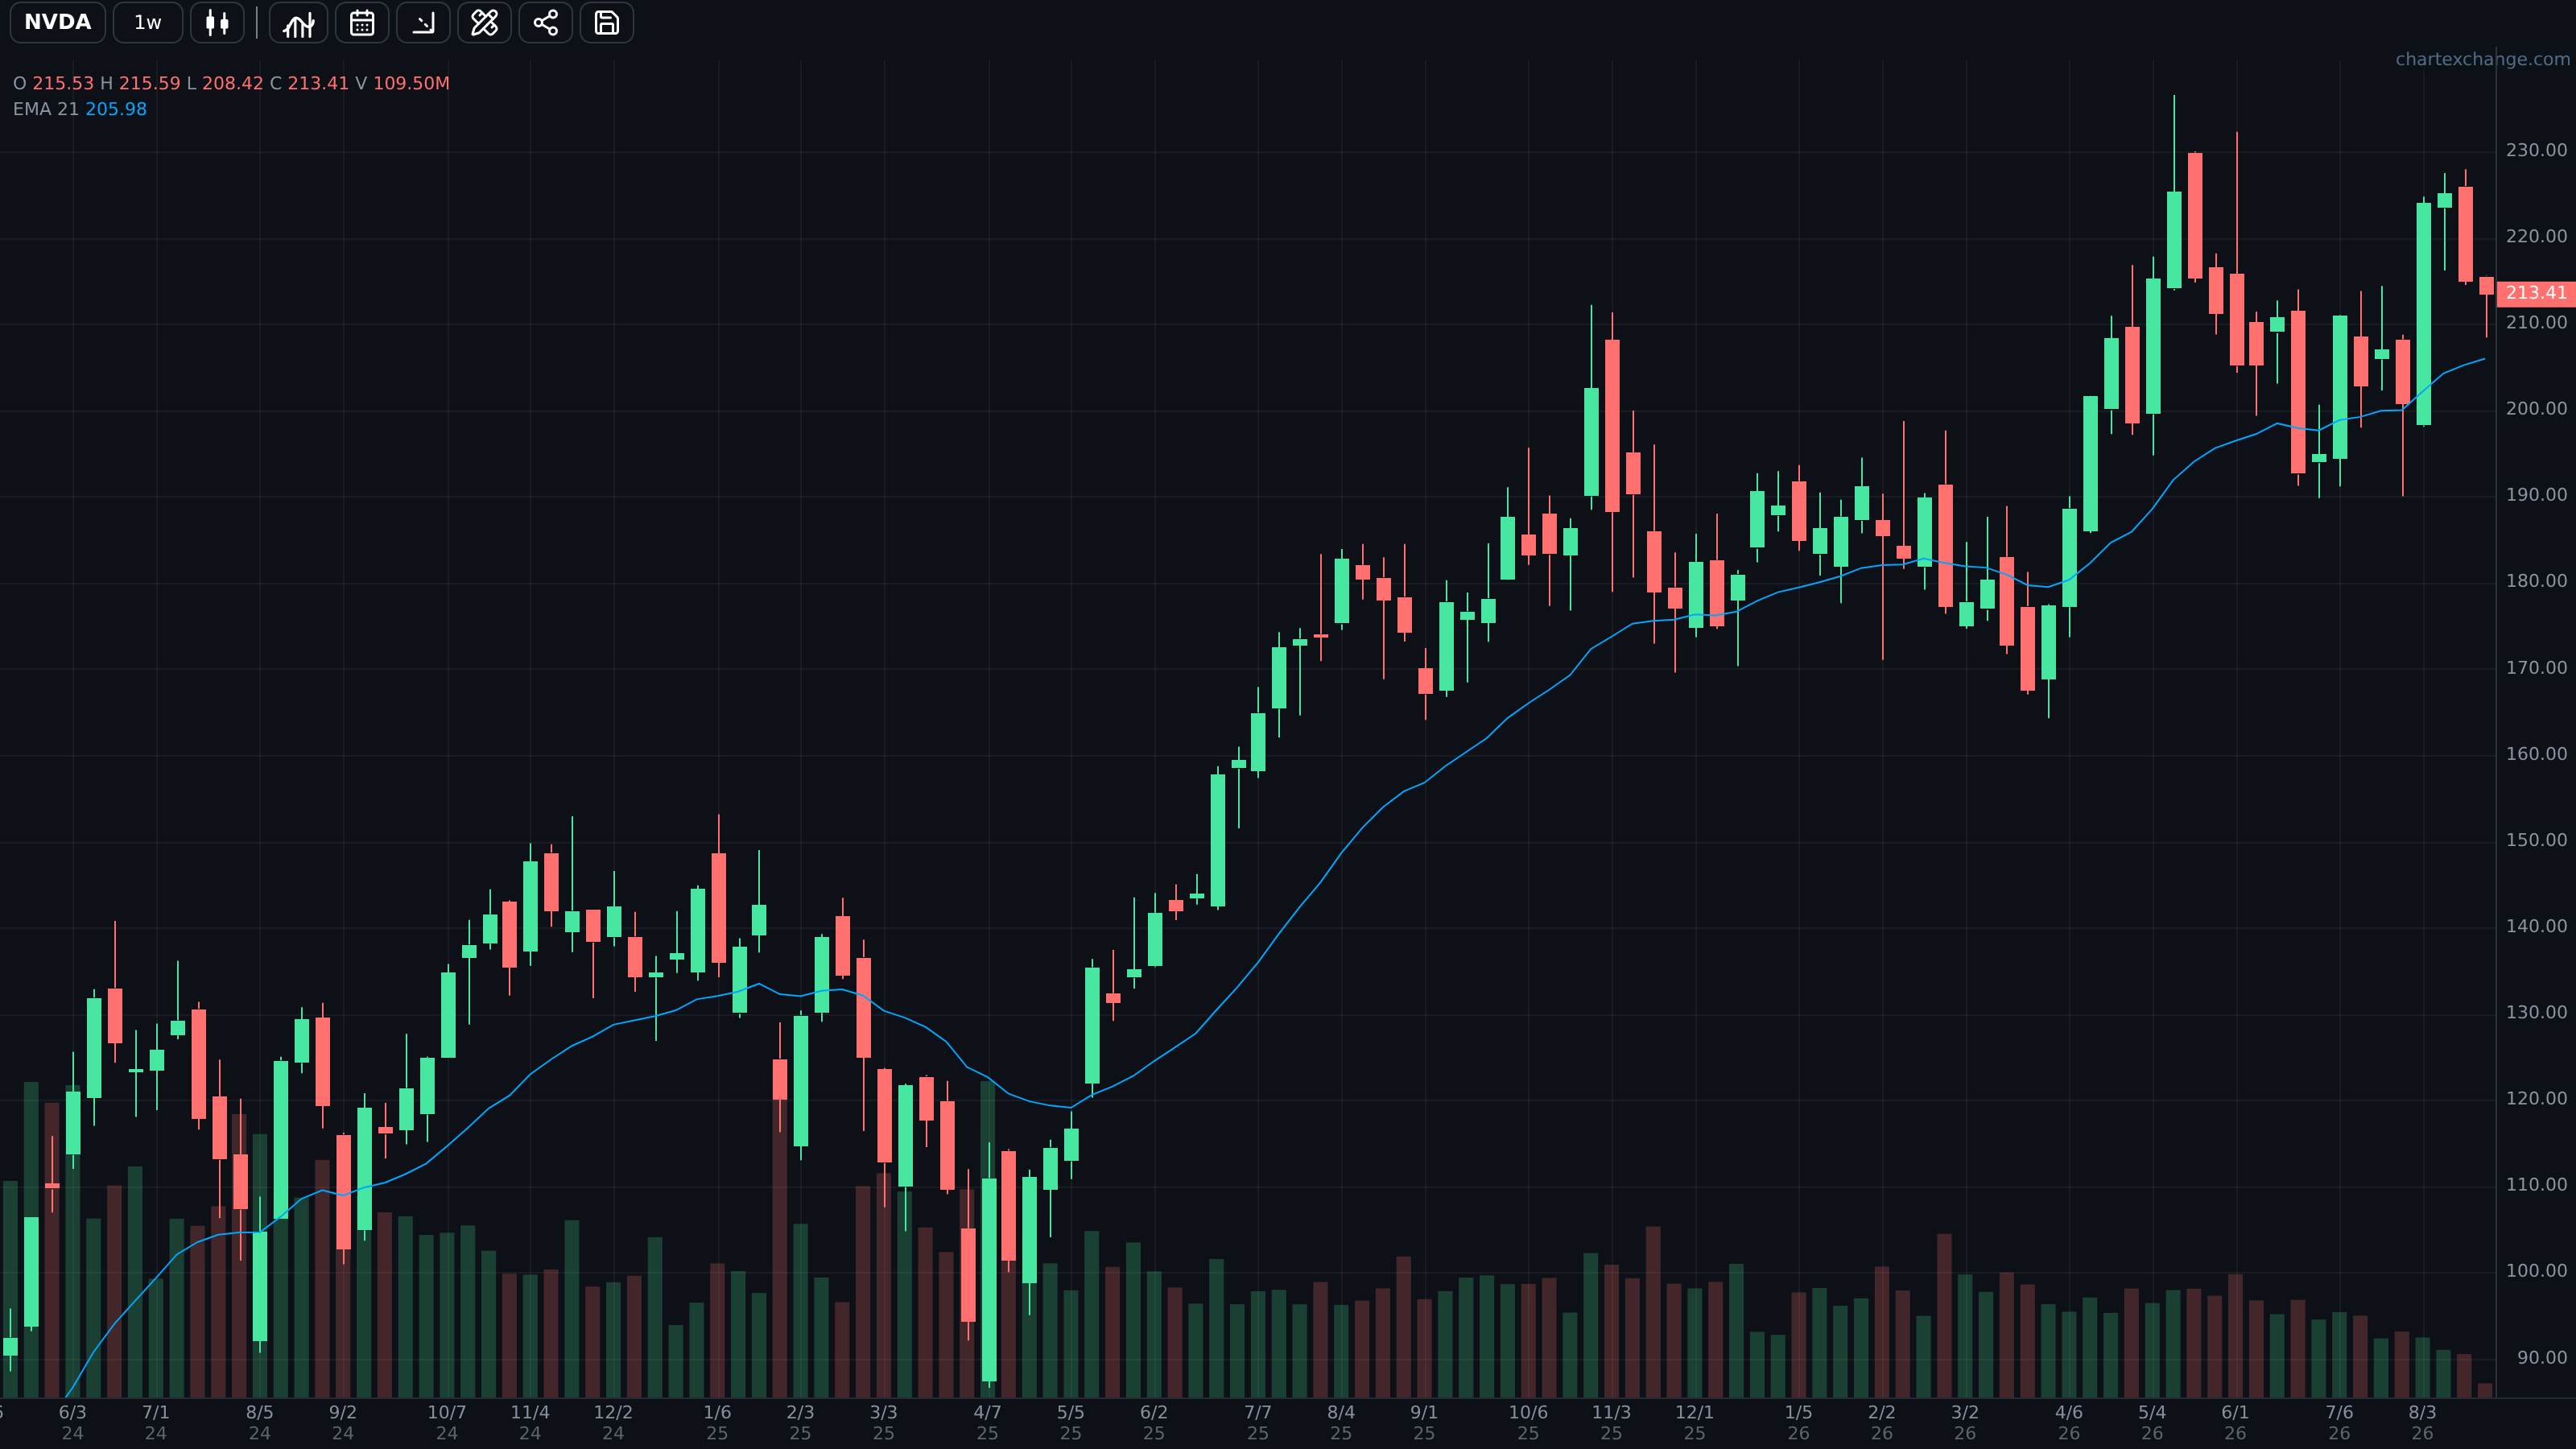
Task: Click the 90.00 price axis label
Action: click(2542, 1358)
